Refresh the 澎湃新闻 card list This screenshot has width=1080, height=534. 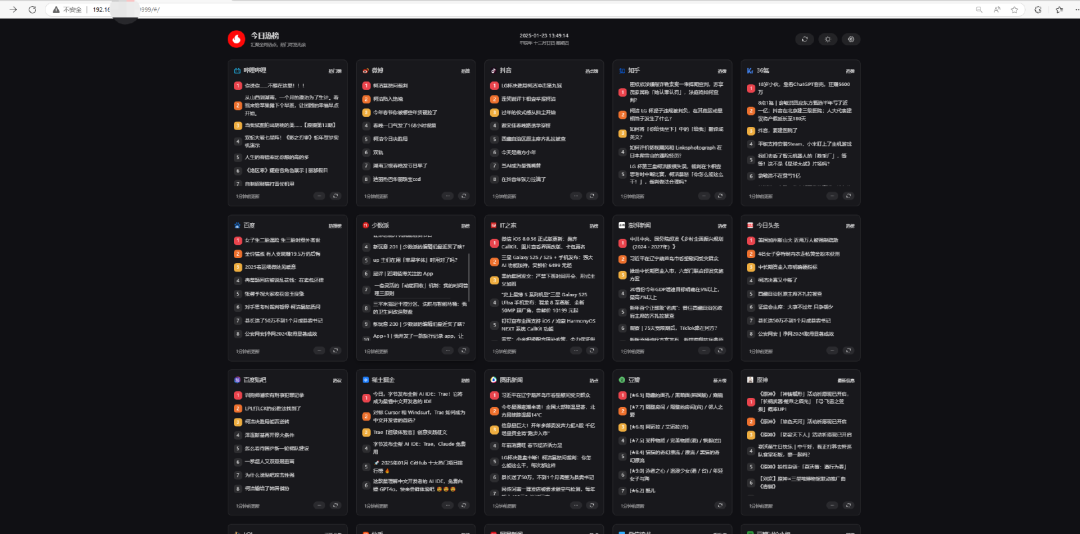[x=720, y=351]
